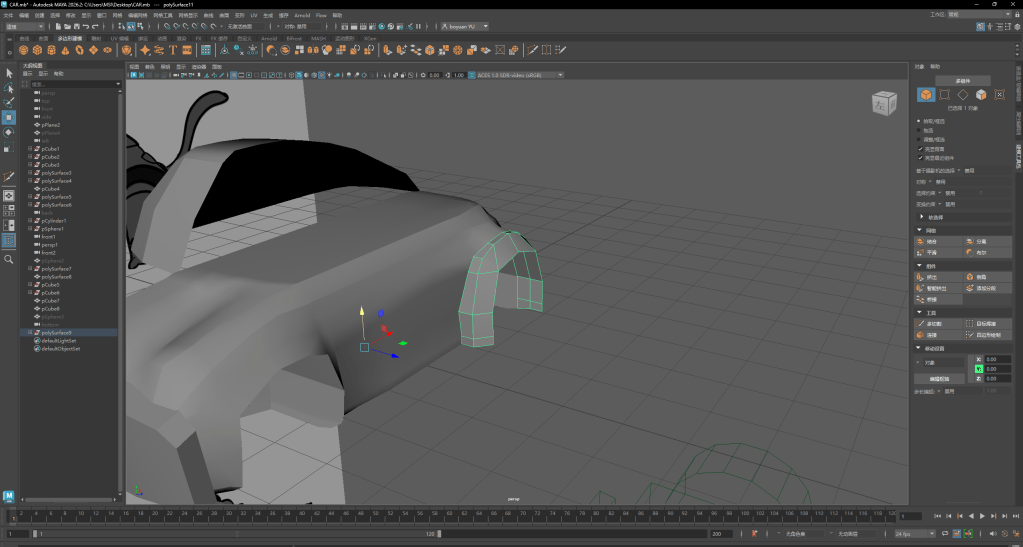Click the search magnifier icon in left toolbox
The height and width of the screenshot is (547, 1023).
tap(8, 259)
